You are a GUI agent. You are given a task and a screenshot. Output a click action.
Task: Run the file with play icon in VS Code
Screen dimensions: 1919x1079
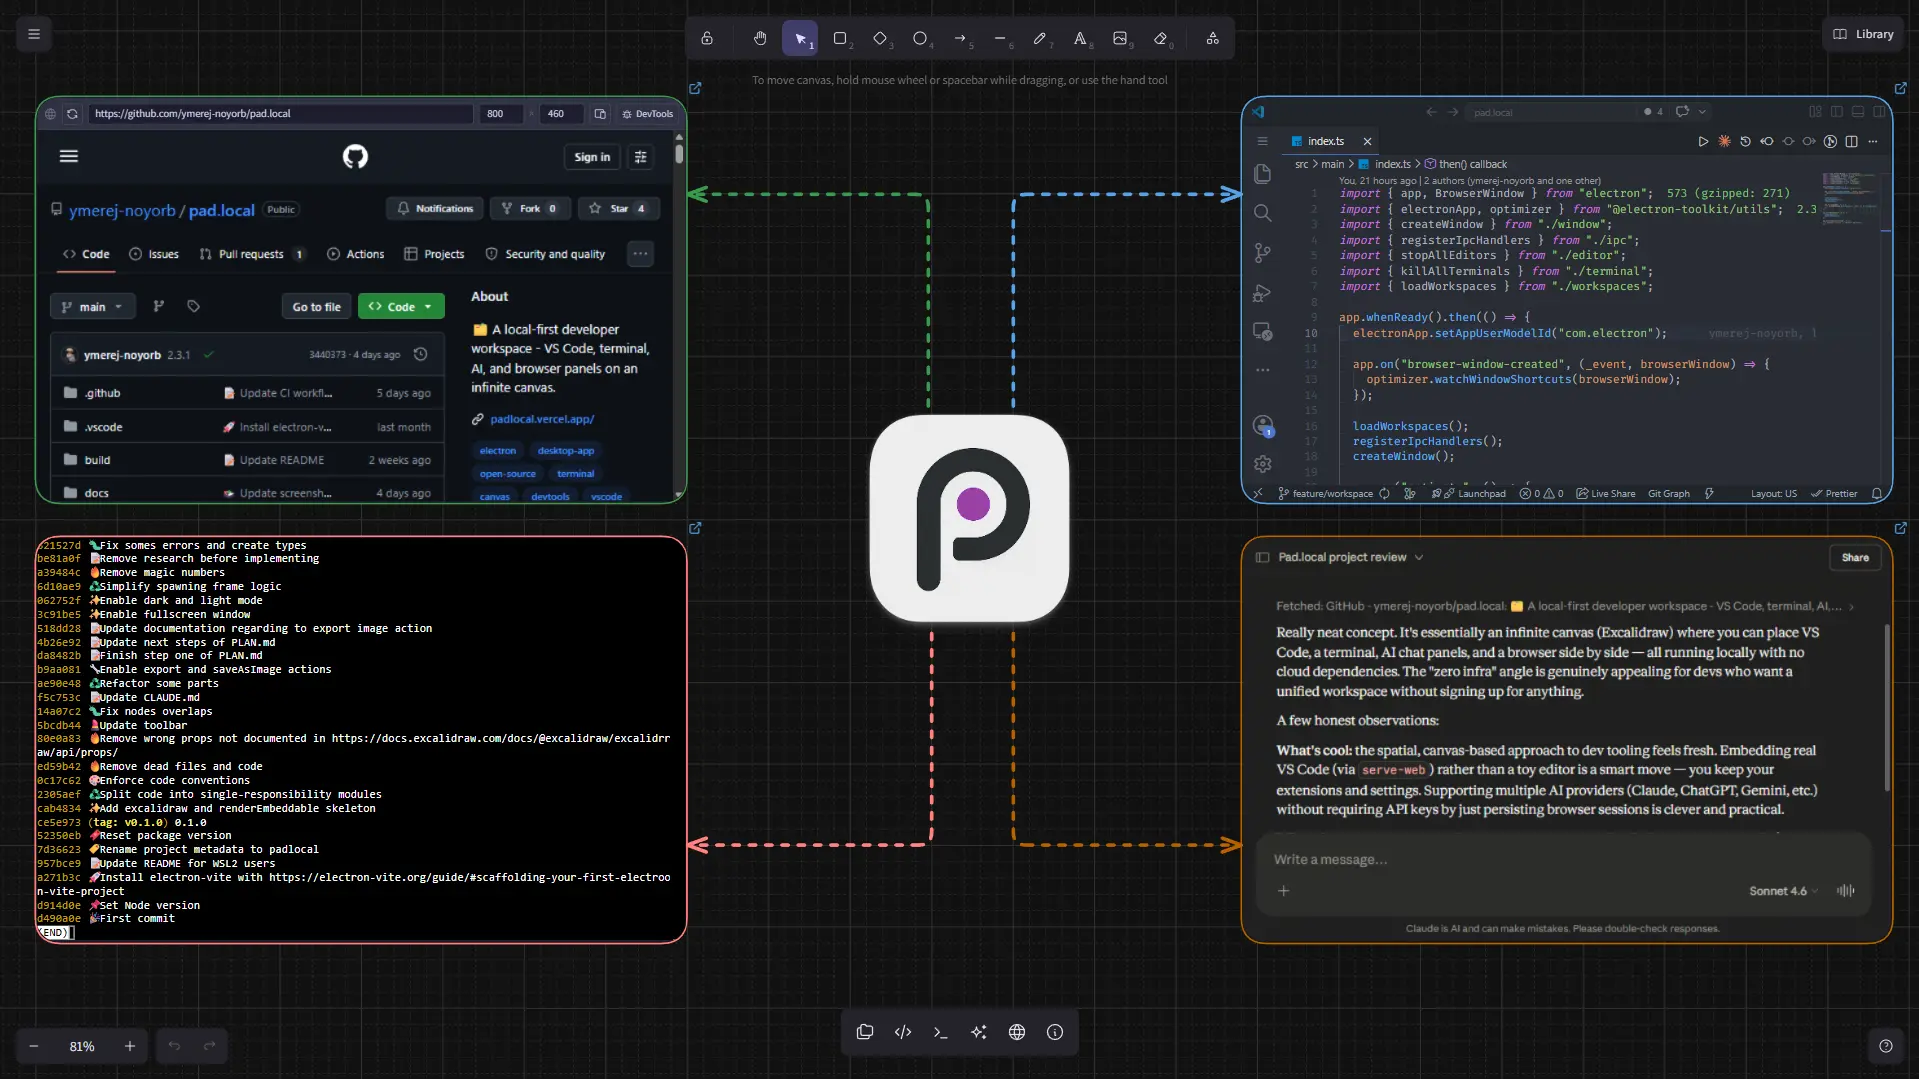[x=1703, y=142]
